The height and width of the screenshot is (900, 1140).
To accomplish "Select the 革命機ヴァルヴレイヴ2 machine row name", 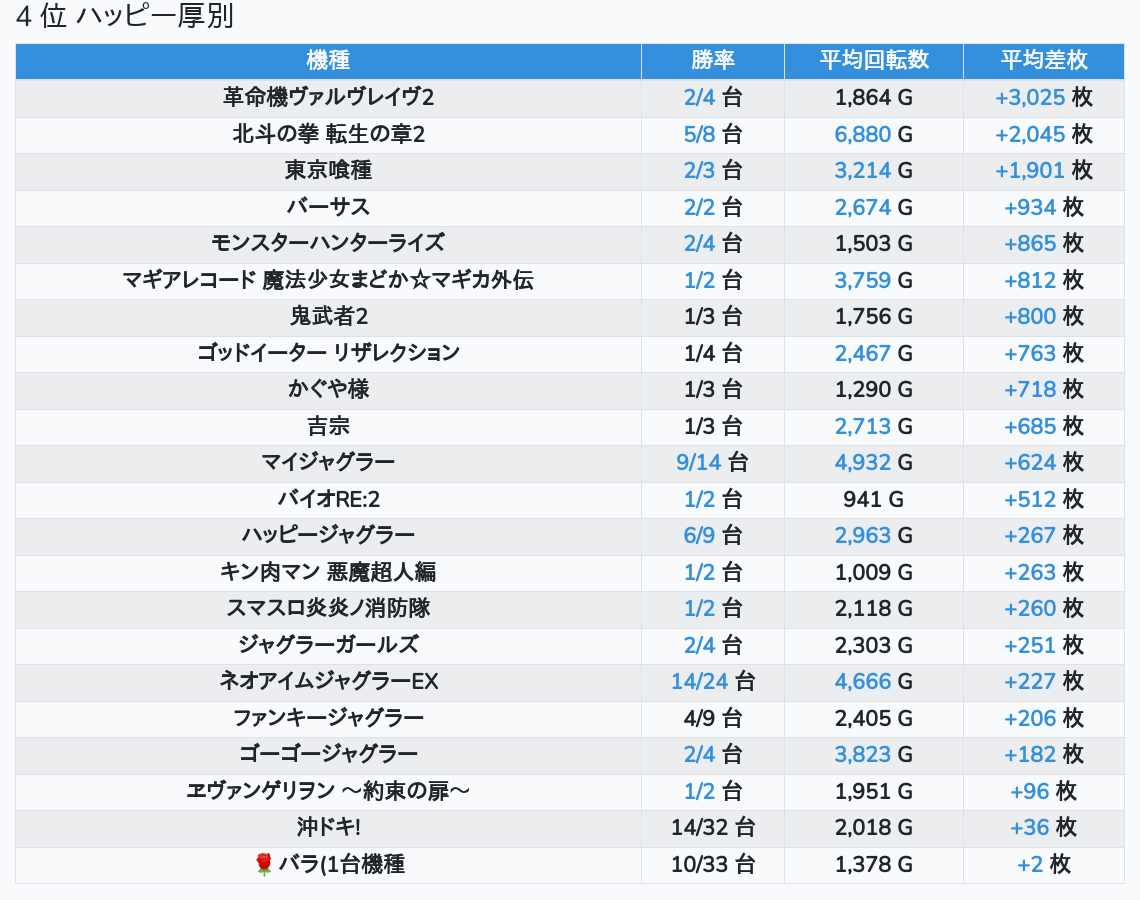I will pyautogui.click(x=328, y=98).
